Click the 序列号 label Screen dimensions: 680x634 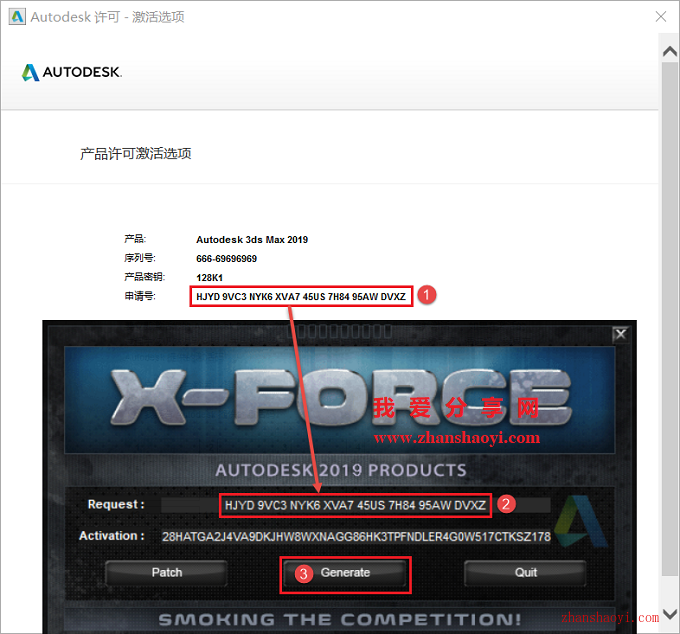click(x=140, y=258)
